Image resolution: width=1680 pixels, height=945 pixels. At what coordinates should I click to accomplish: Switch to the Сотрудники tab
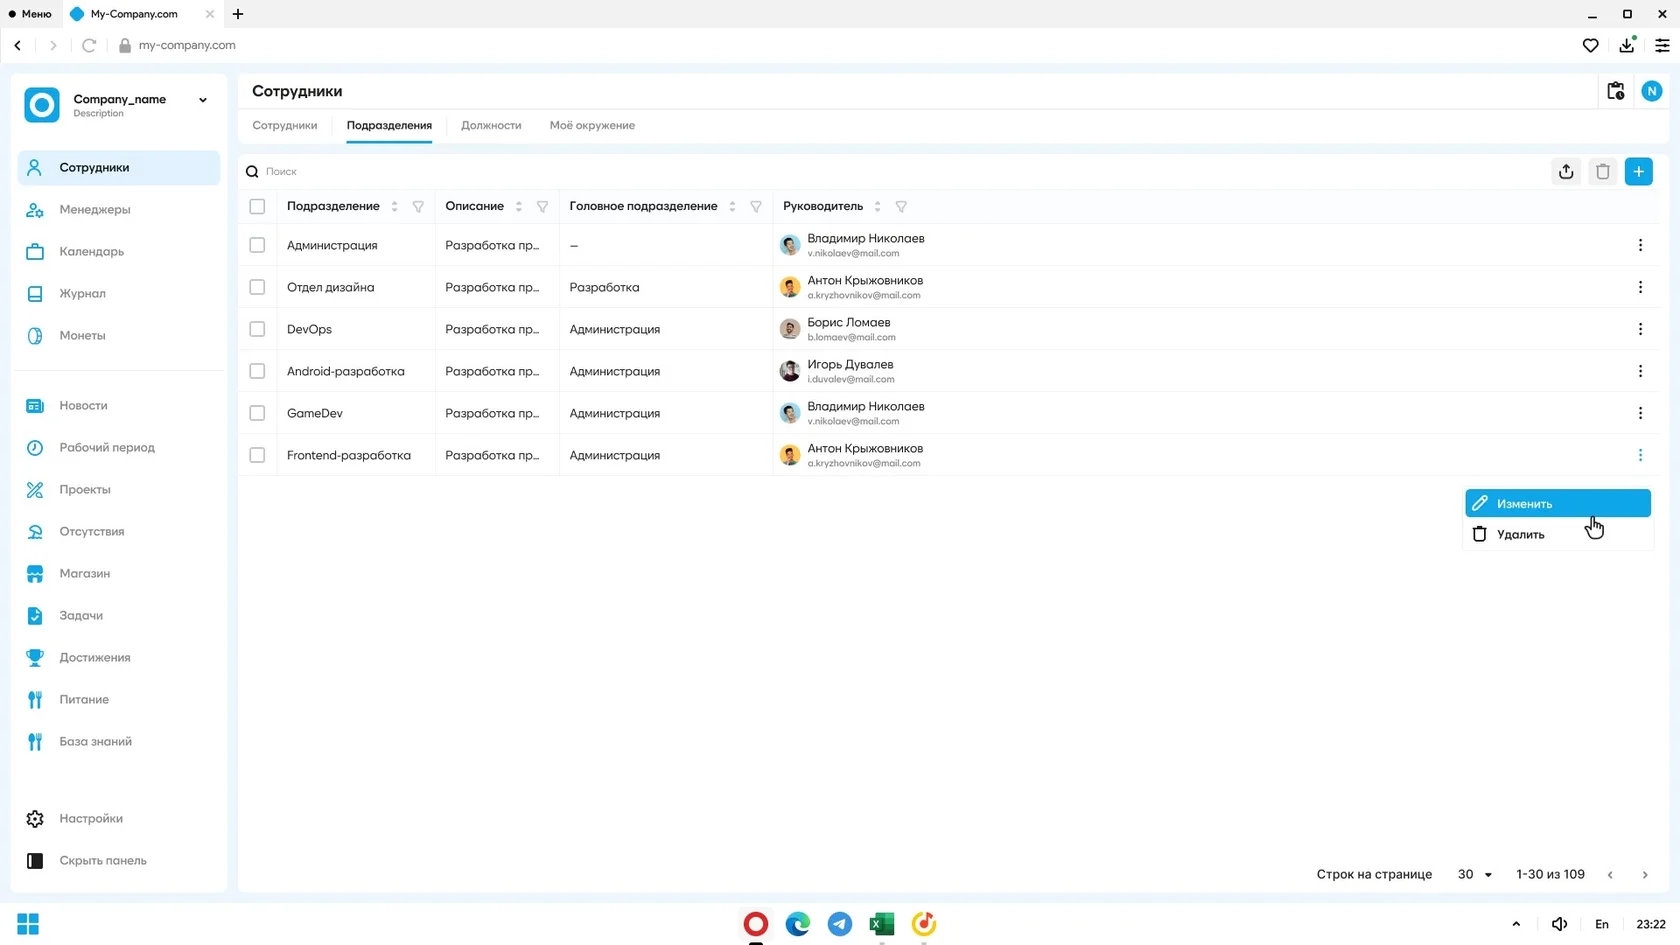[284, 126]
